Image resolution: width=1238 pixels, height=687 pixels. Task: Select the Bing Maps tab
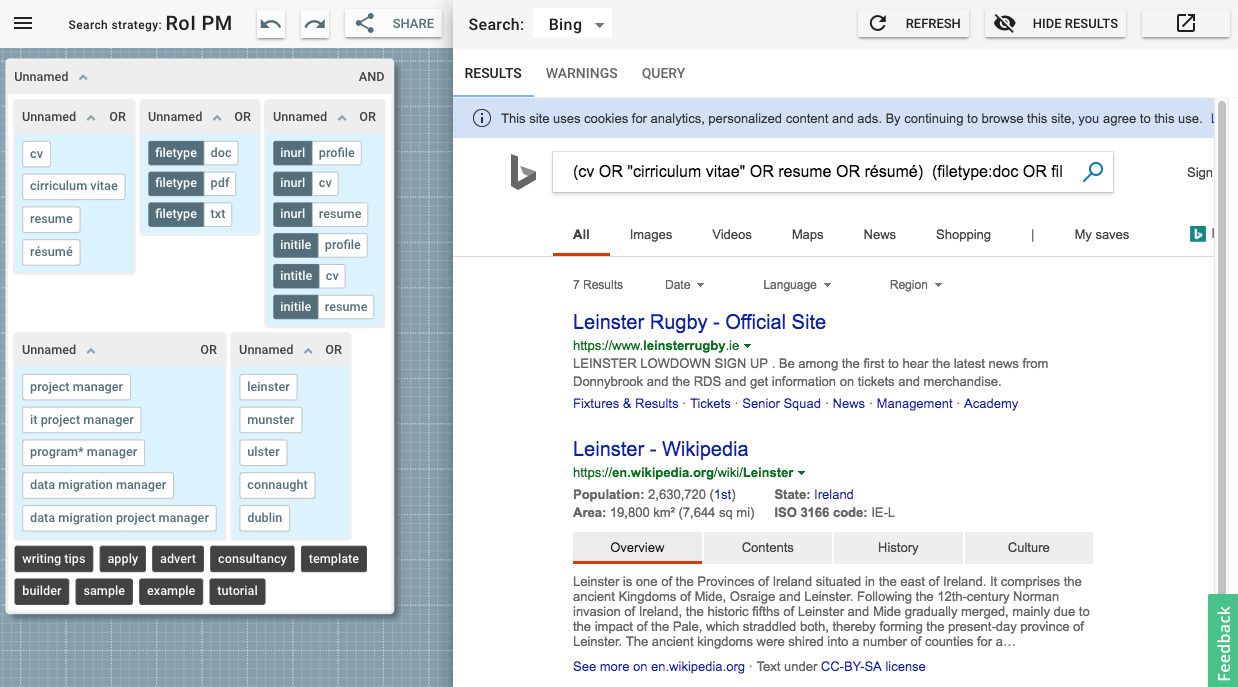click(x=807, y=234)
